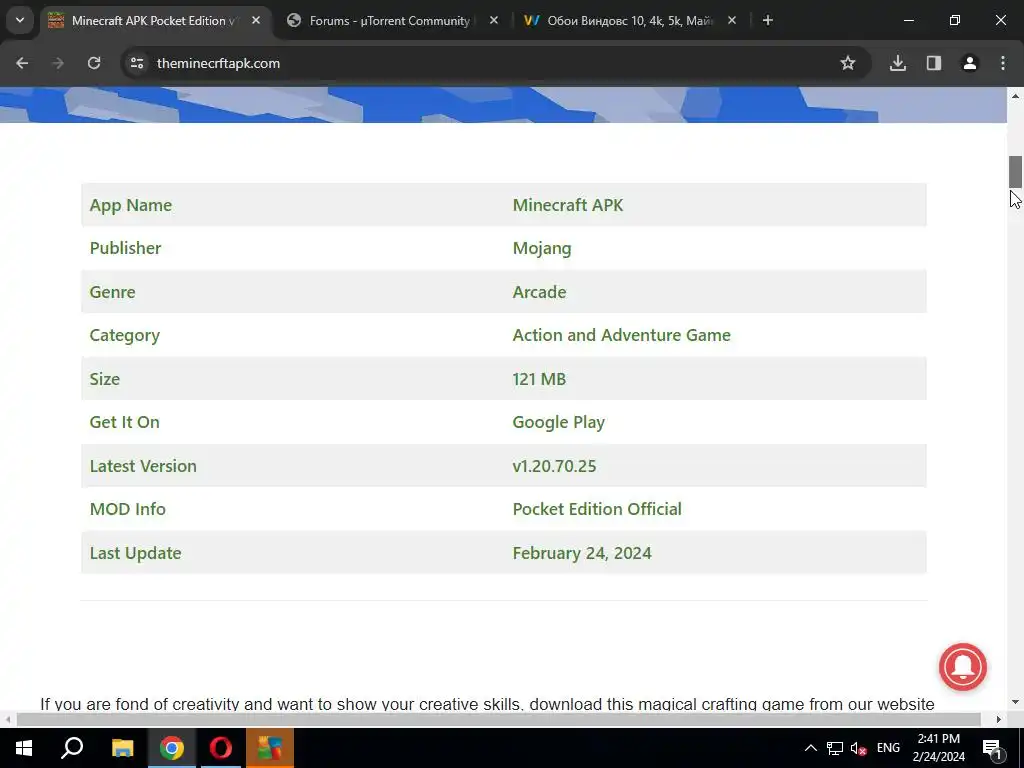Click the 'Genre' table label
The image size is (1024, 768).
112,292
